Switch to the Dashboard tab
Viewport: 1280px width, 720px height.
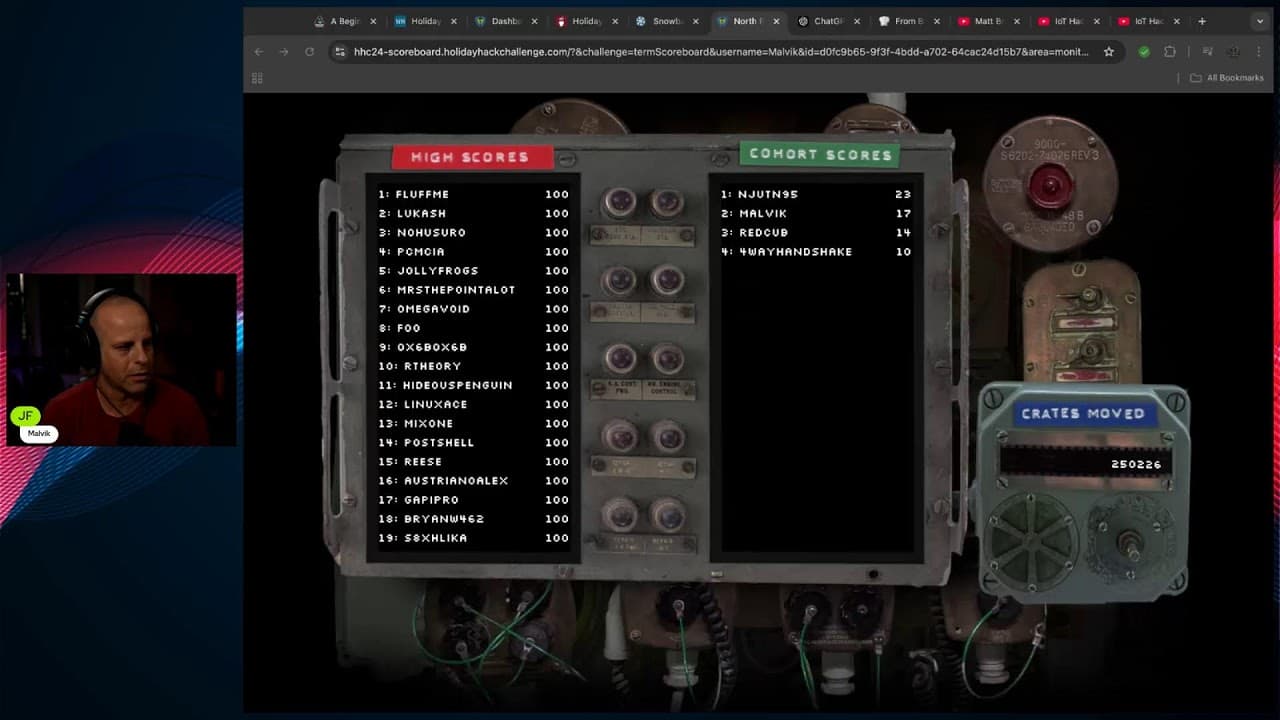click(499, 21)
